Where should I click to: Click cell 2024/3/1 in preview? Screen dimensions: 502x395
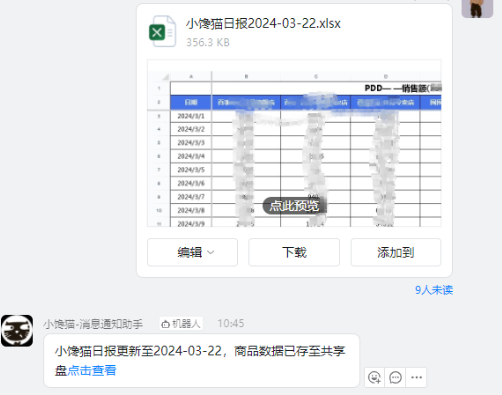(x=191, y=116)
